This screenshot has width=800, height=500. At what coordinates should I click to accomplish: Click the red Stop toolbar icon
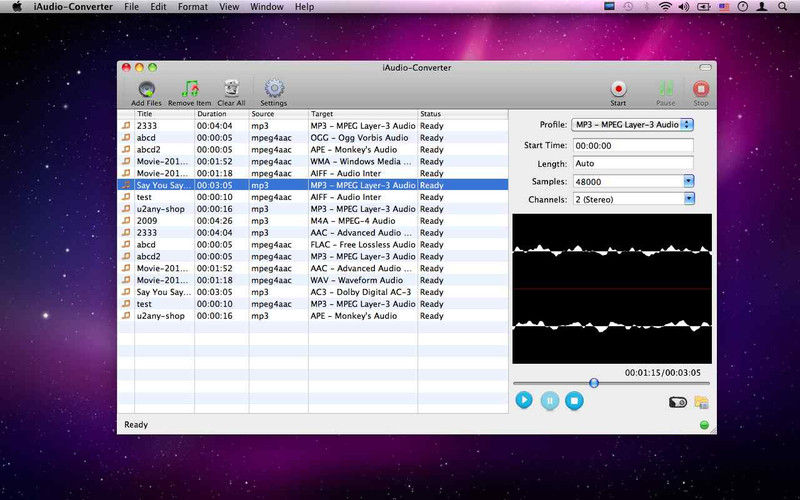pyautogui.click(x=701, y=89)
